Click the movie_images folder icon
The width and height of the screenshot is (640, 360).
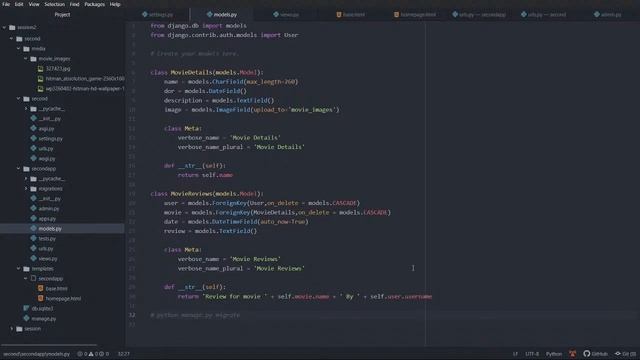click(x=33, y=59)
